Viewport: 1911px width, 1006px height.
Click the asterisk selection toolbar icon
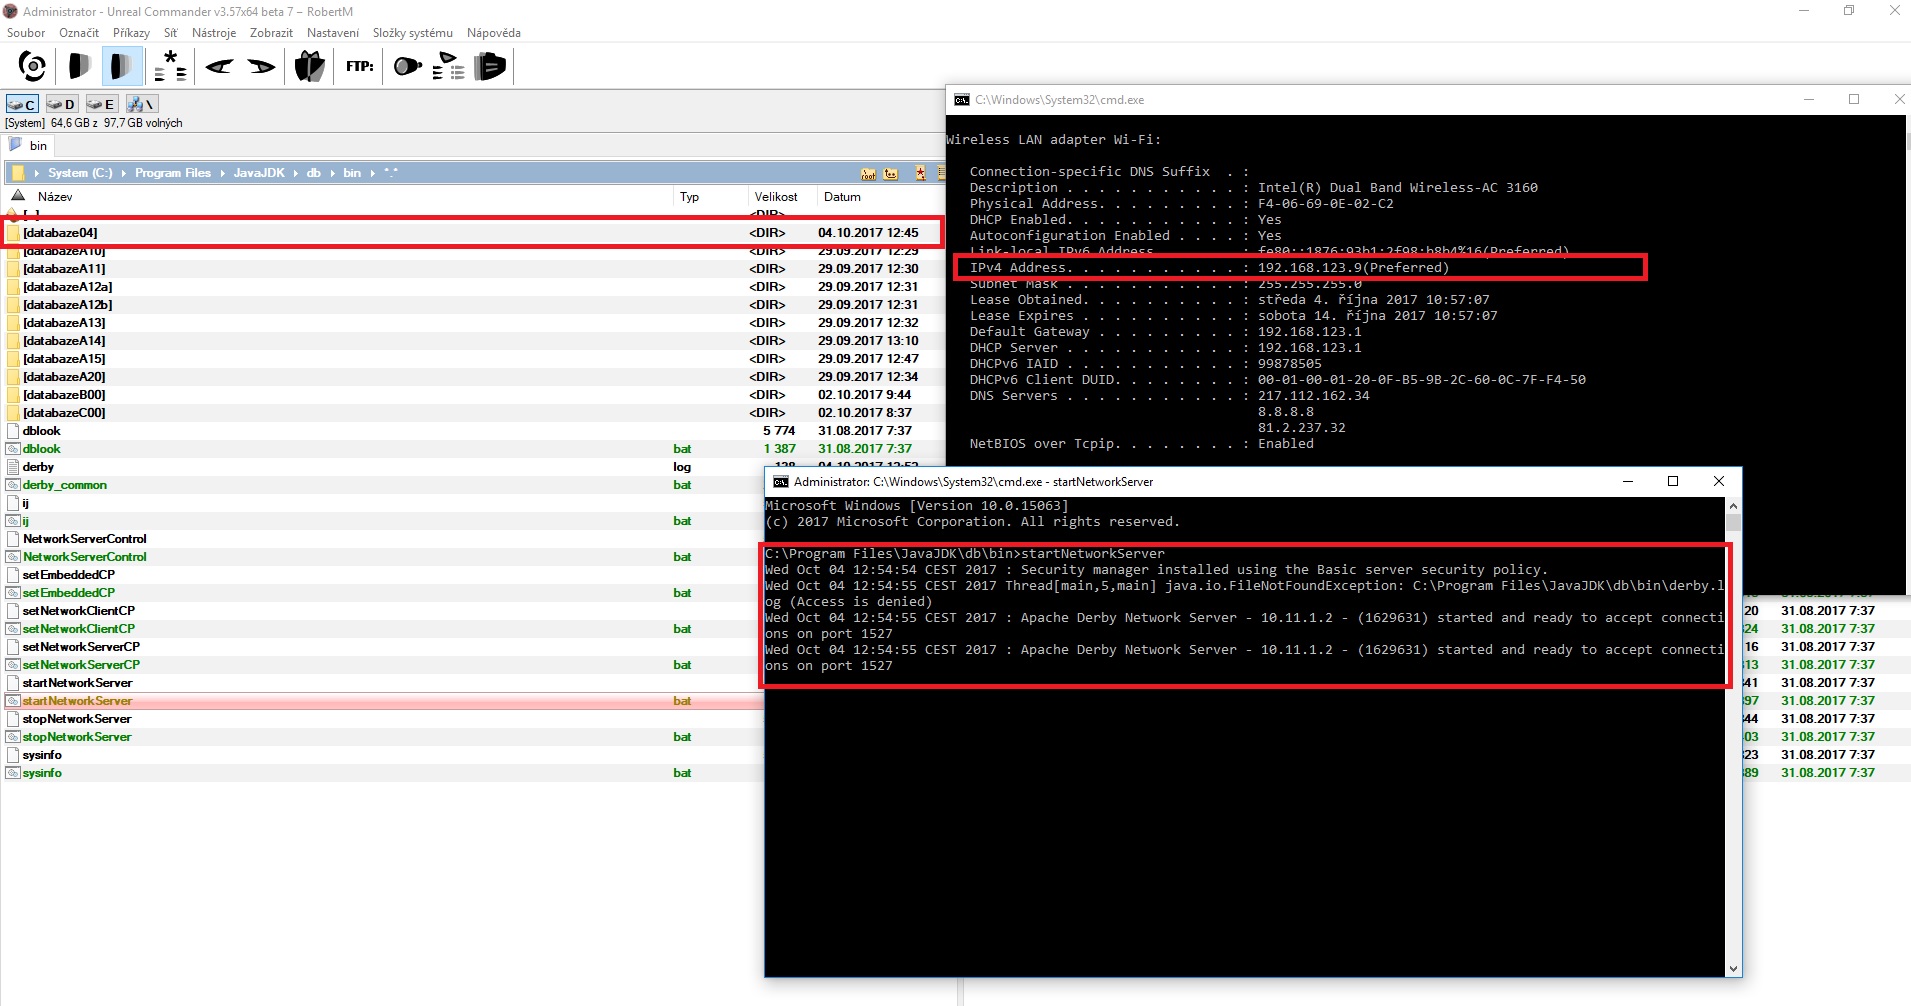[x=170, y=67]
